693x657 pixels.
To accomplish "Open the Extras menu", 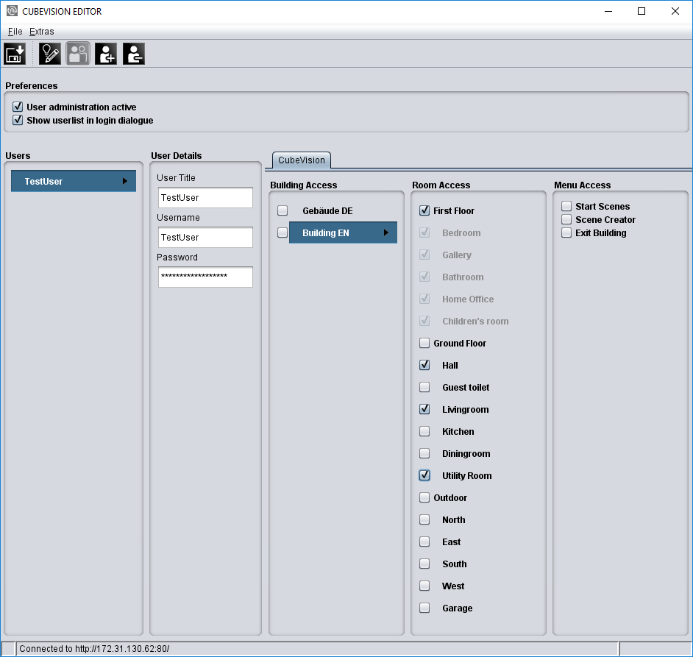I will 42,31.
